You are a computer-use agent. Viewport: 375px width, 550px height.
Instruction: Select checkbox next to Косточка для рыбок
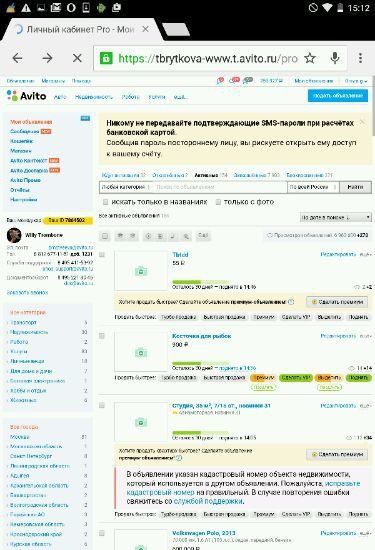coord(102,336)
